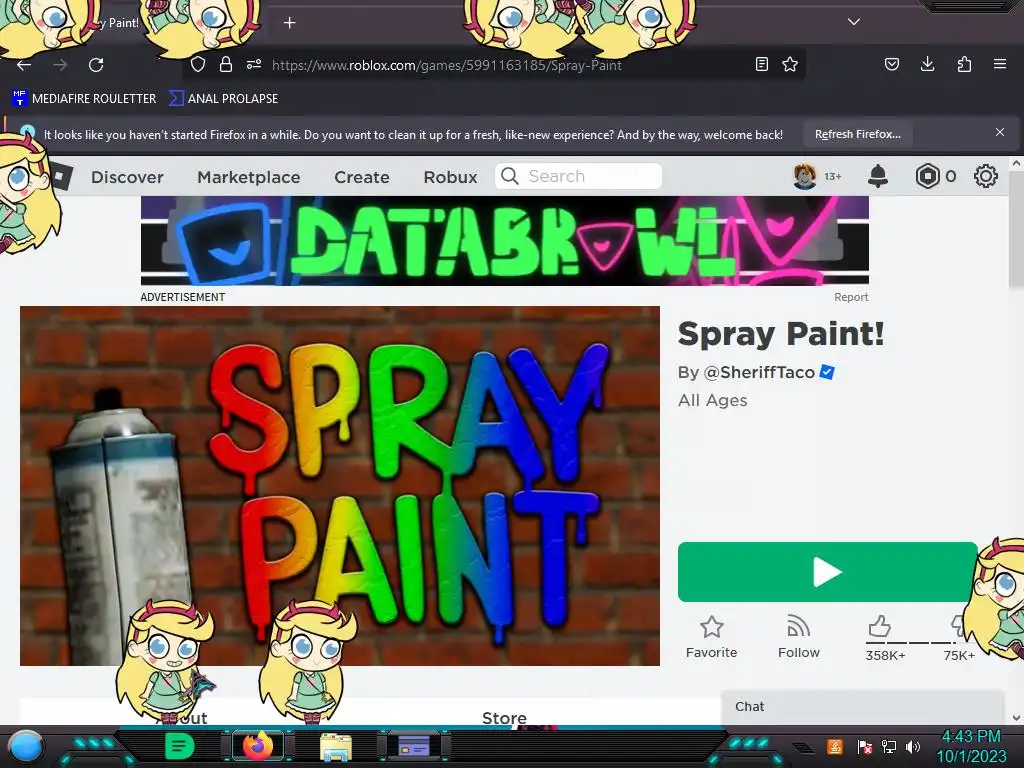This screenshot has height=768, width=1024.
Task: Click the volume speaker tray icon
Action: [912, 746]
